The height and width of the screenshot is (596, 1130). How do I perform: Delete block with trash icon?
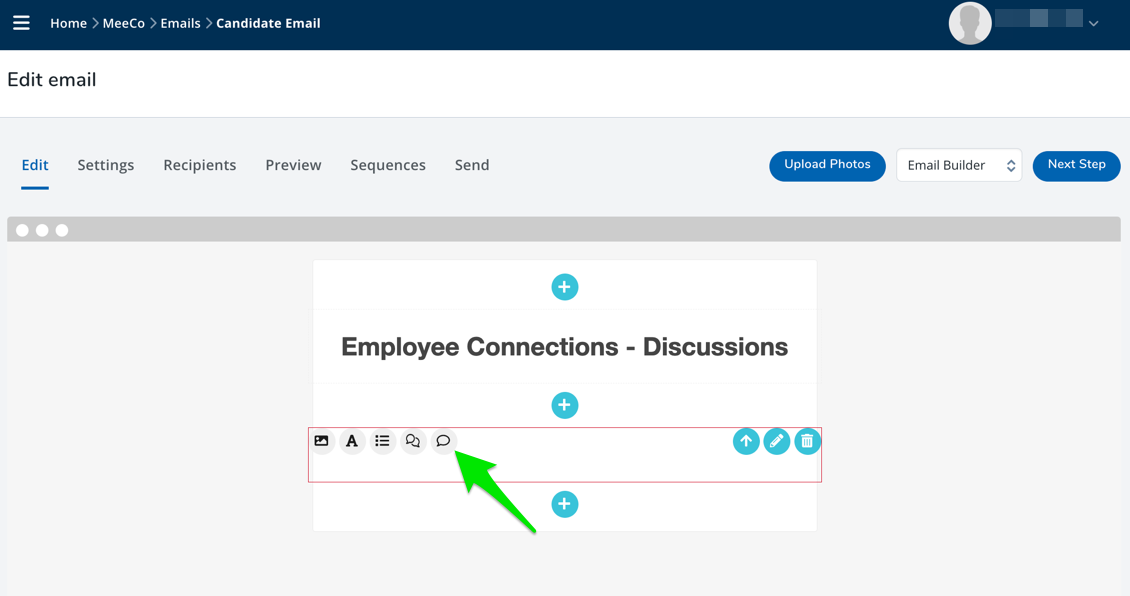click(x=807, y=441)
